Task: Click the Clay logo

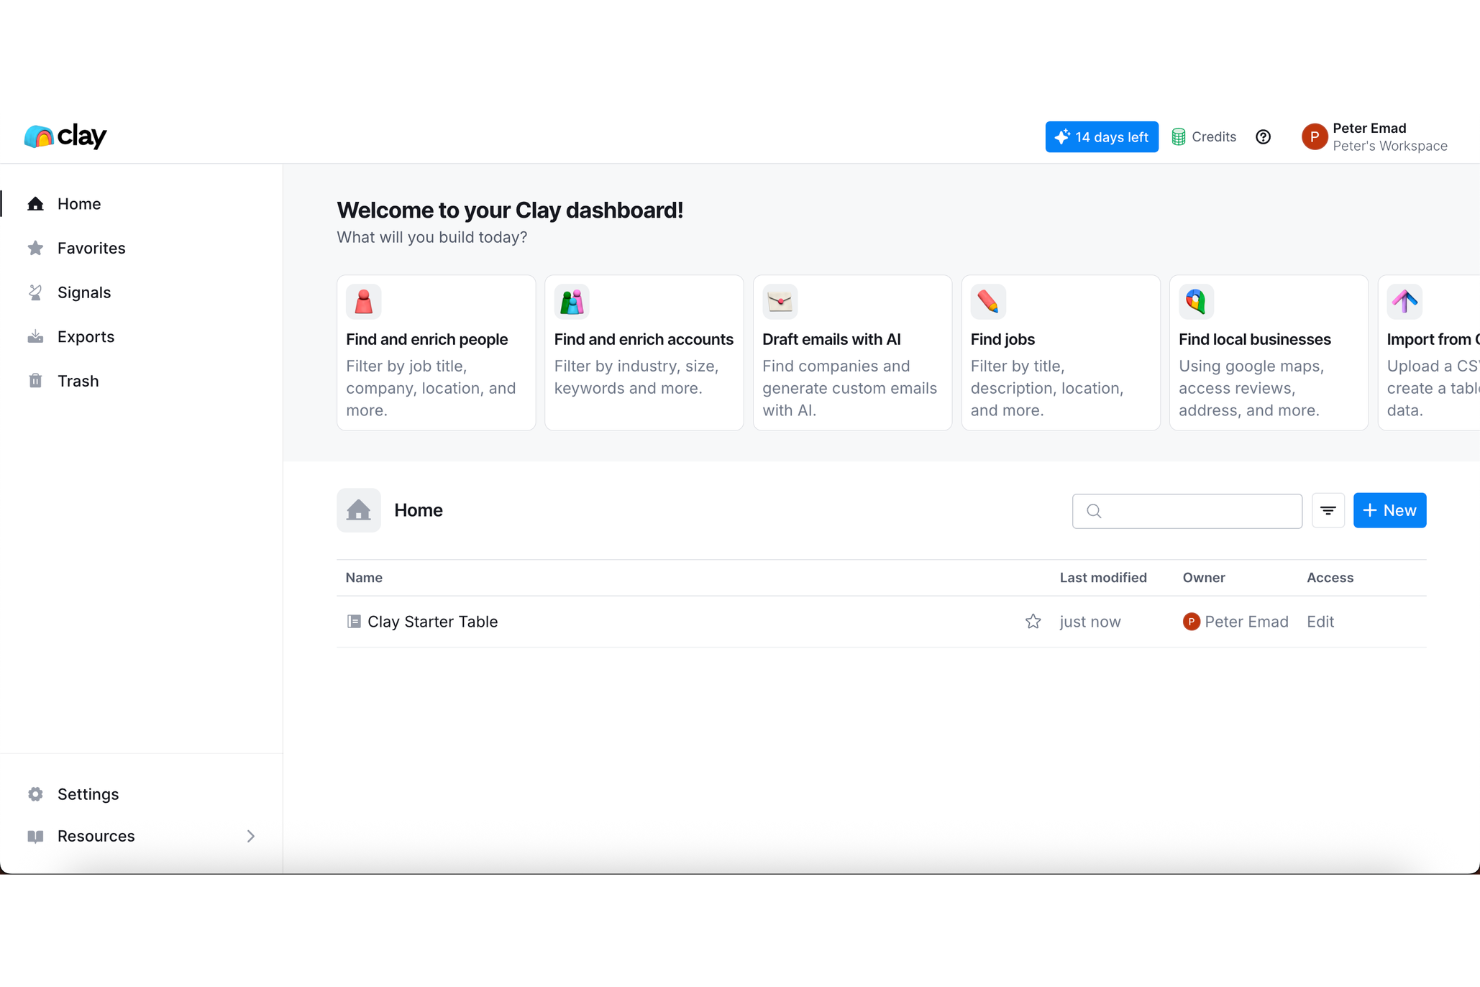Action: [65, 136]
